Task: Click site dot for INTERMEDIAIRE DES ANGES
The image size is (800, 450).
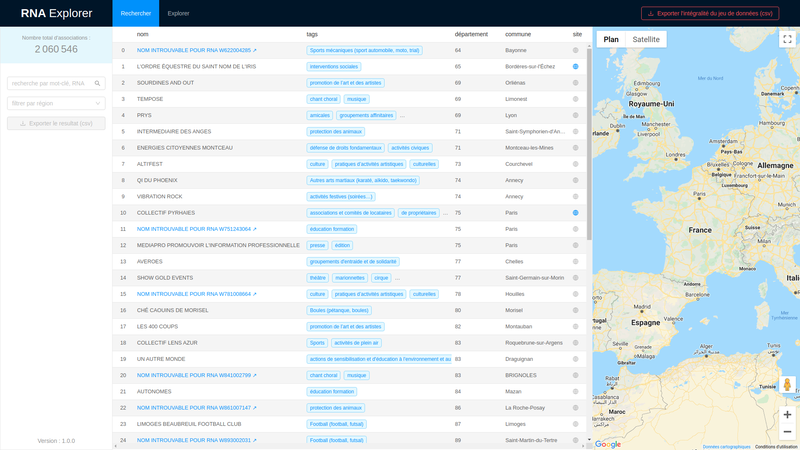Action: [x=576, y=131]
